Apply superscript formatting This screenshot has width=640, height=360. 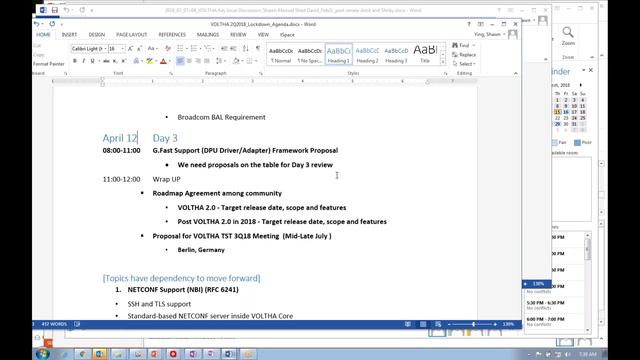point(124,61)
